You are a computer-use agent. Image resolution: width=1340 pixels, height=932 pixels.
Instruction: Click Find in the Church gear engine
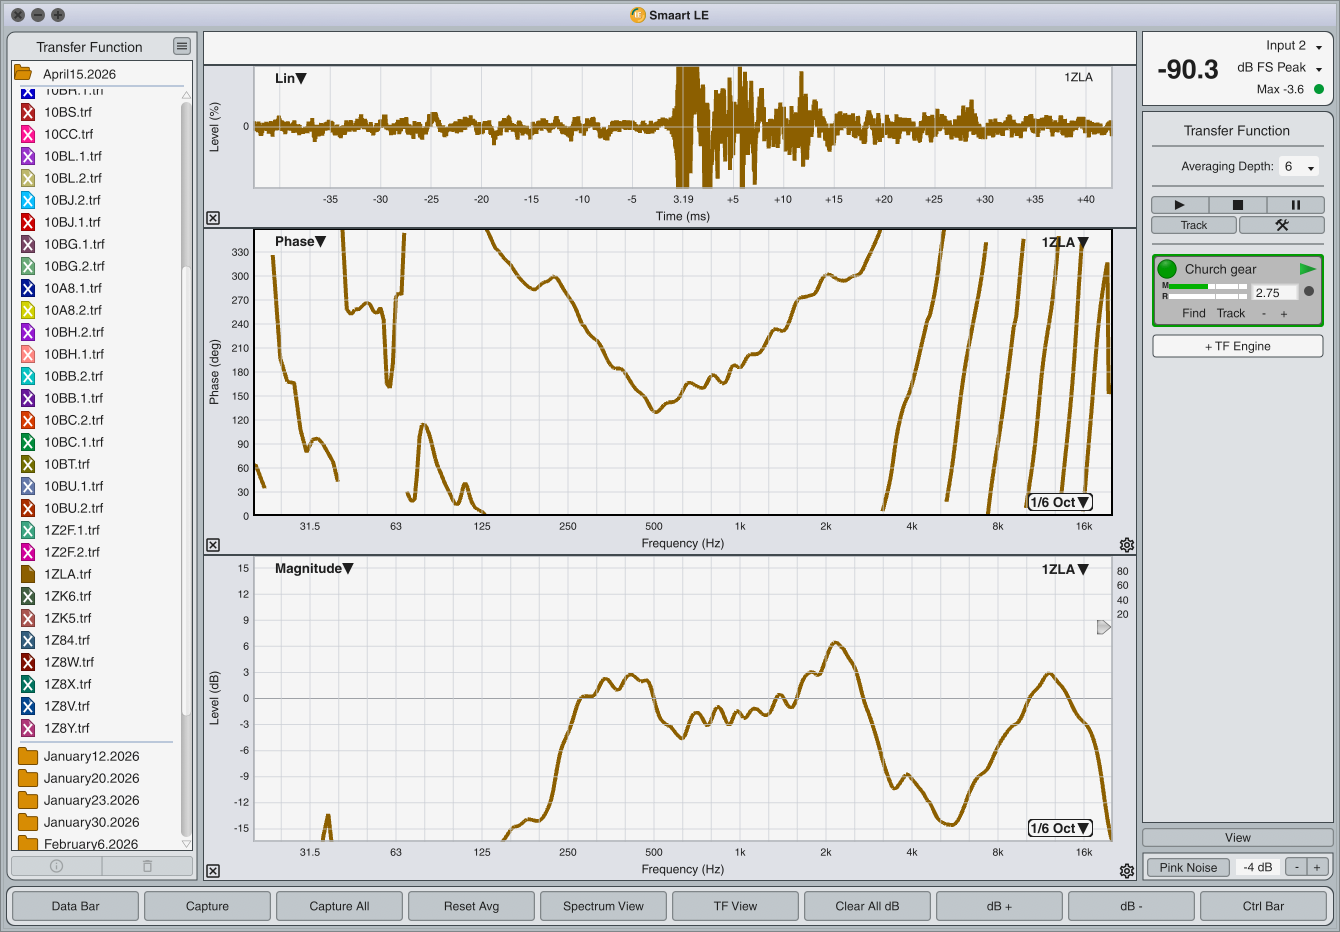(1194, 313)
